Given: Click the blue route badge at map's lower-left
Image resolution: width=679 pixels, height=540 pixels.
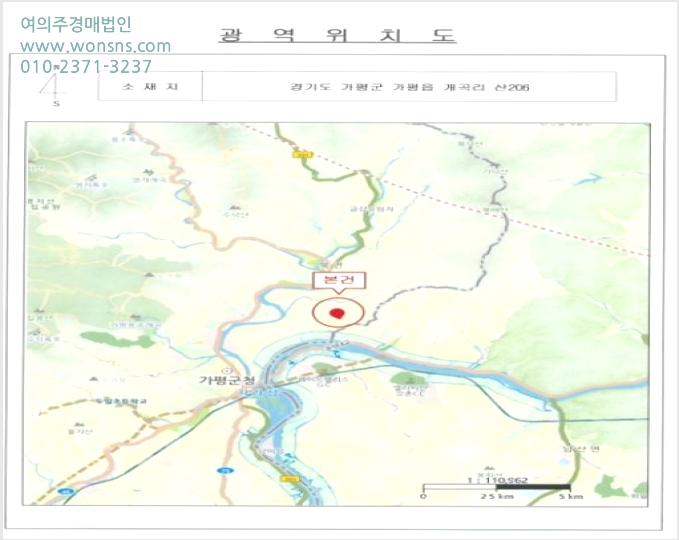Looking at the screenshot, I should 65,491.
